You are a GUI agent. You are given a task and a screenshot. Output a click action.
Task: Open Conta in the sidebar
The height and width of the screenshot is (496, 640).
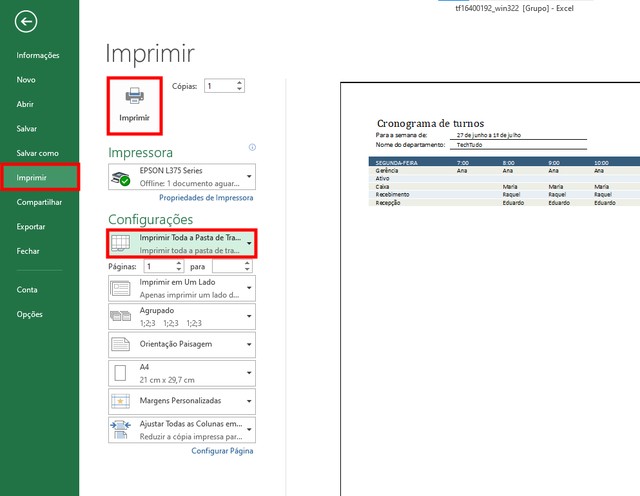27,289
